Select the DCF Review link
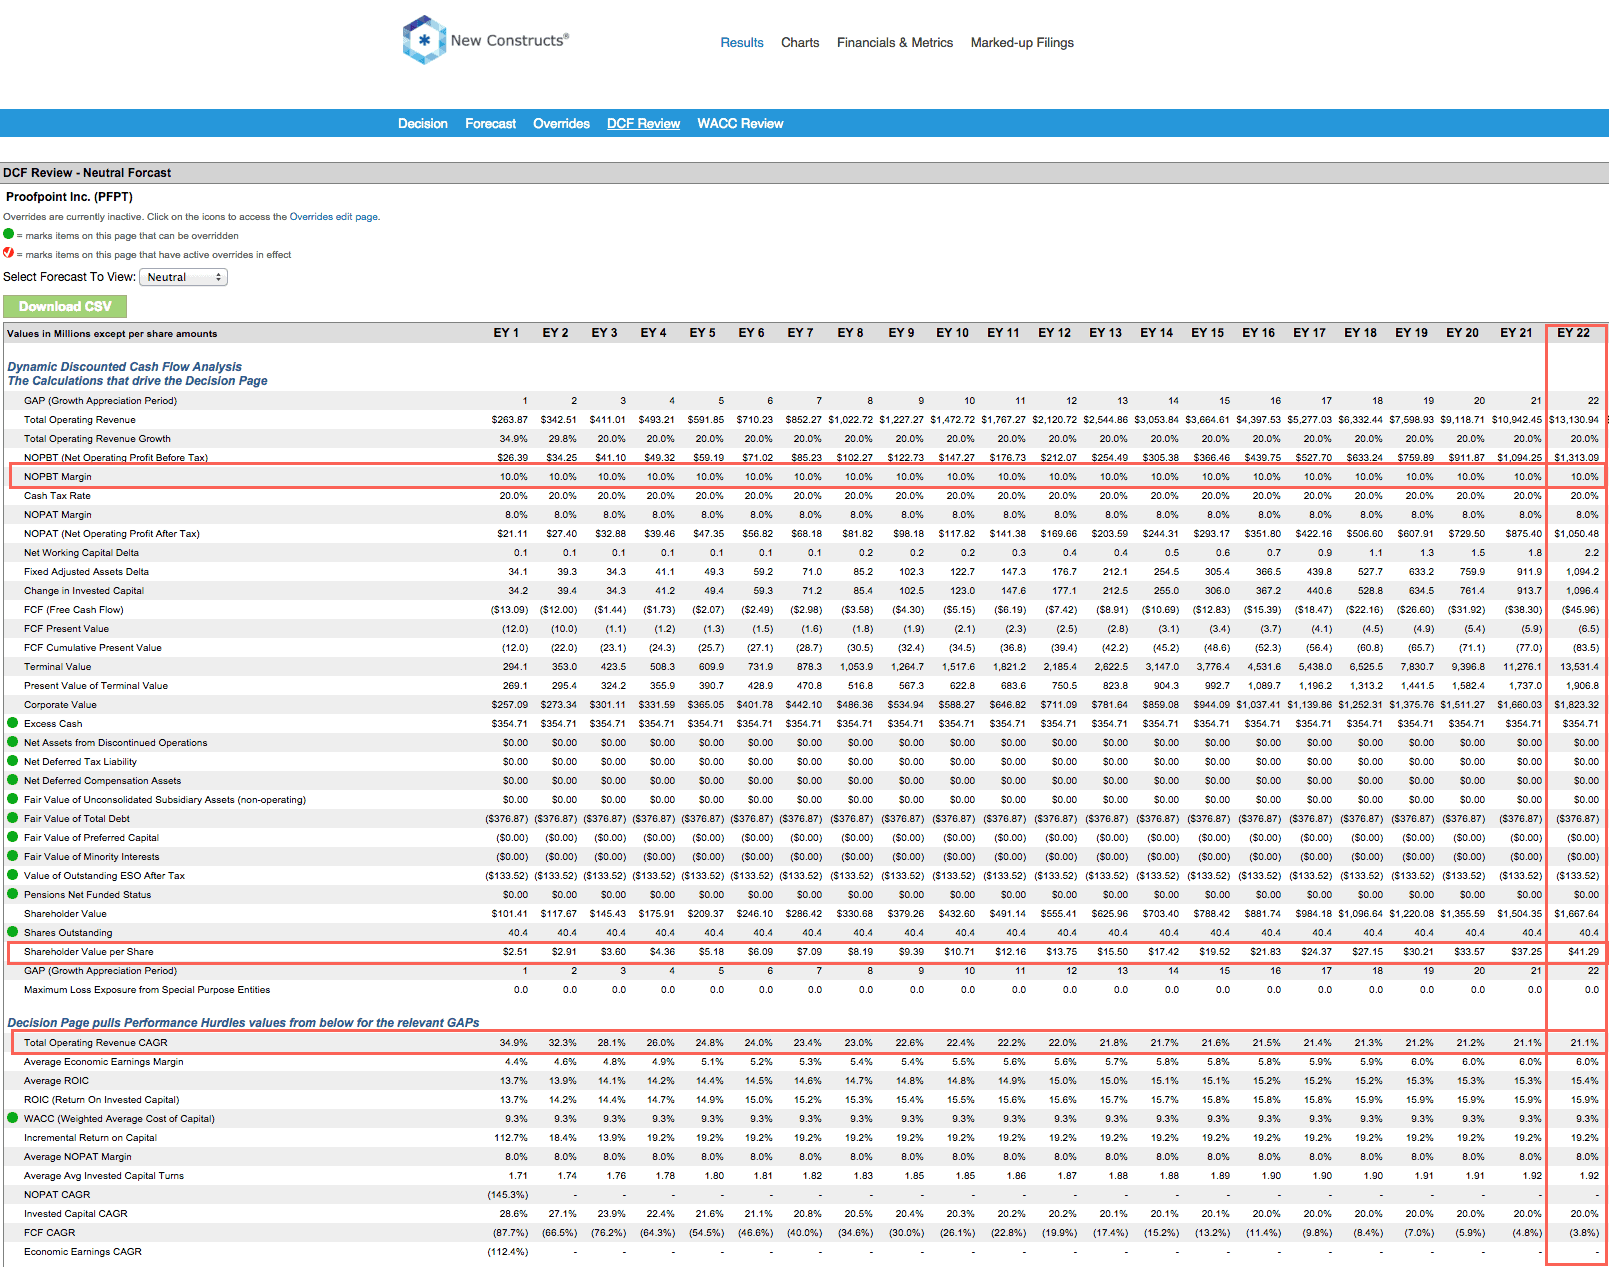The image size is (1609, 1267). coord(643,123)
